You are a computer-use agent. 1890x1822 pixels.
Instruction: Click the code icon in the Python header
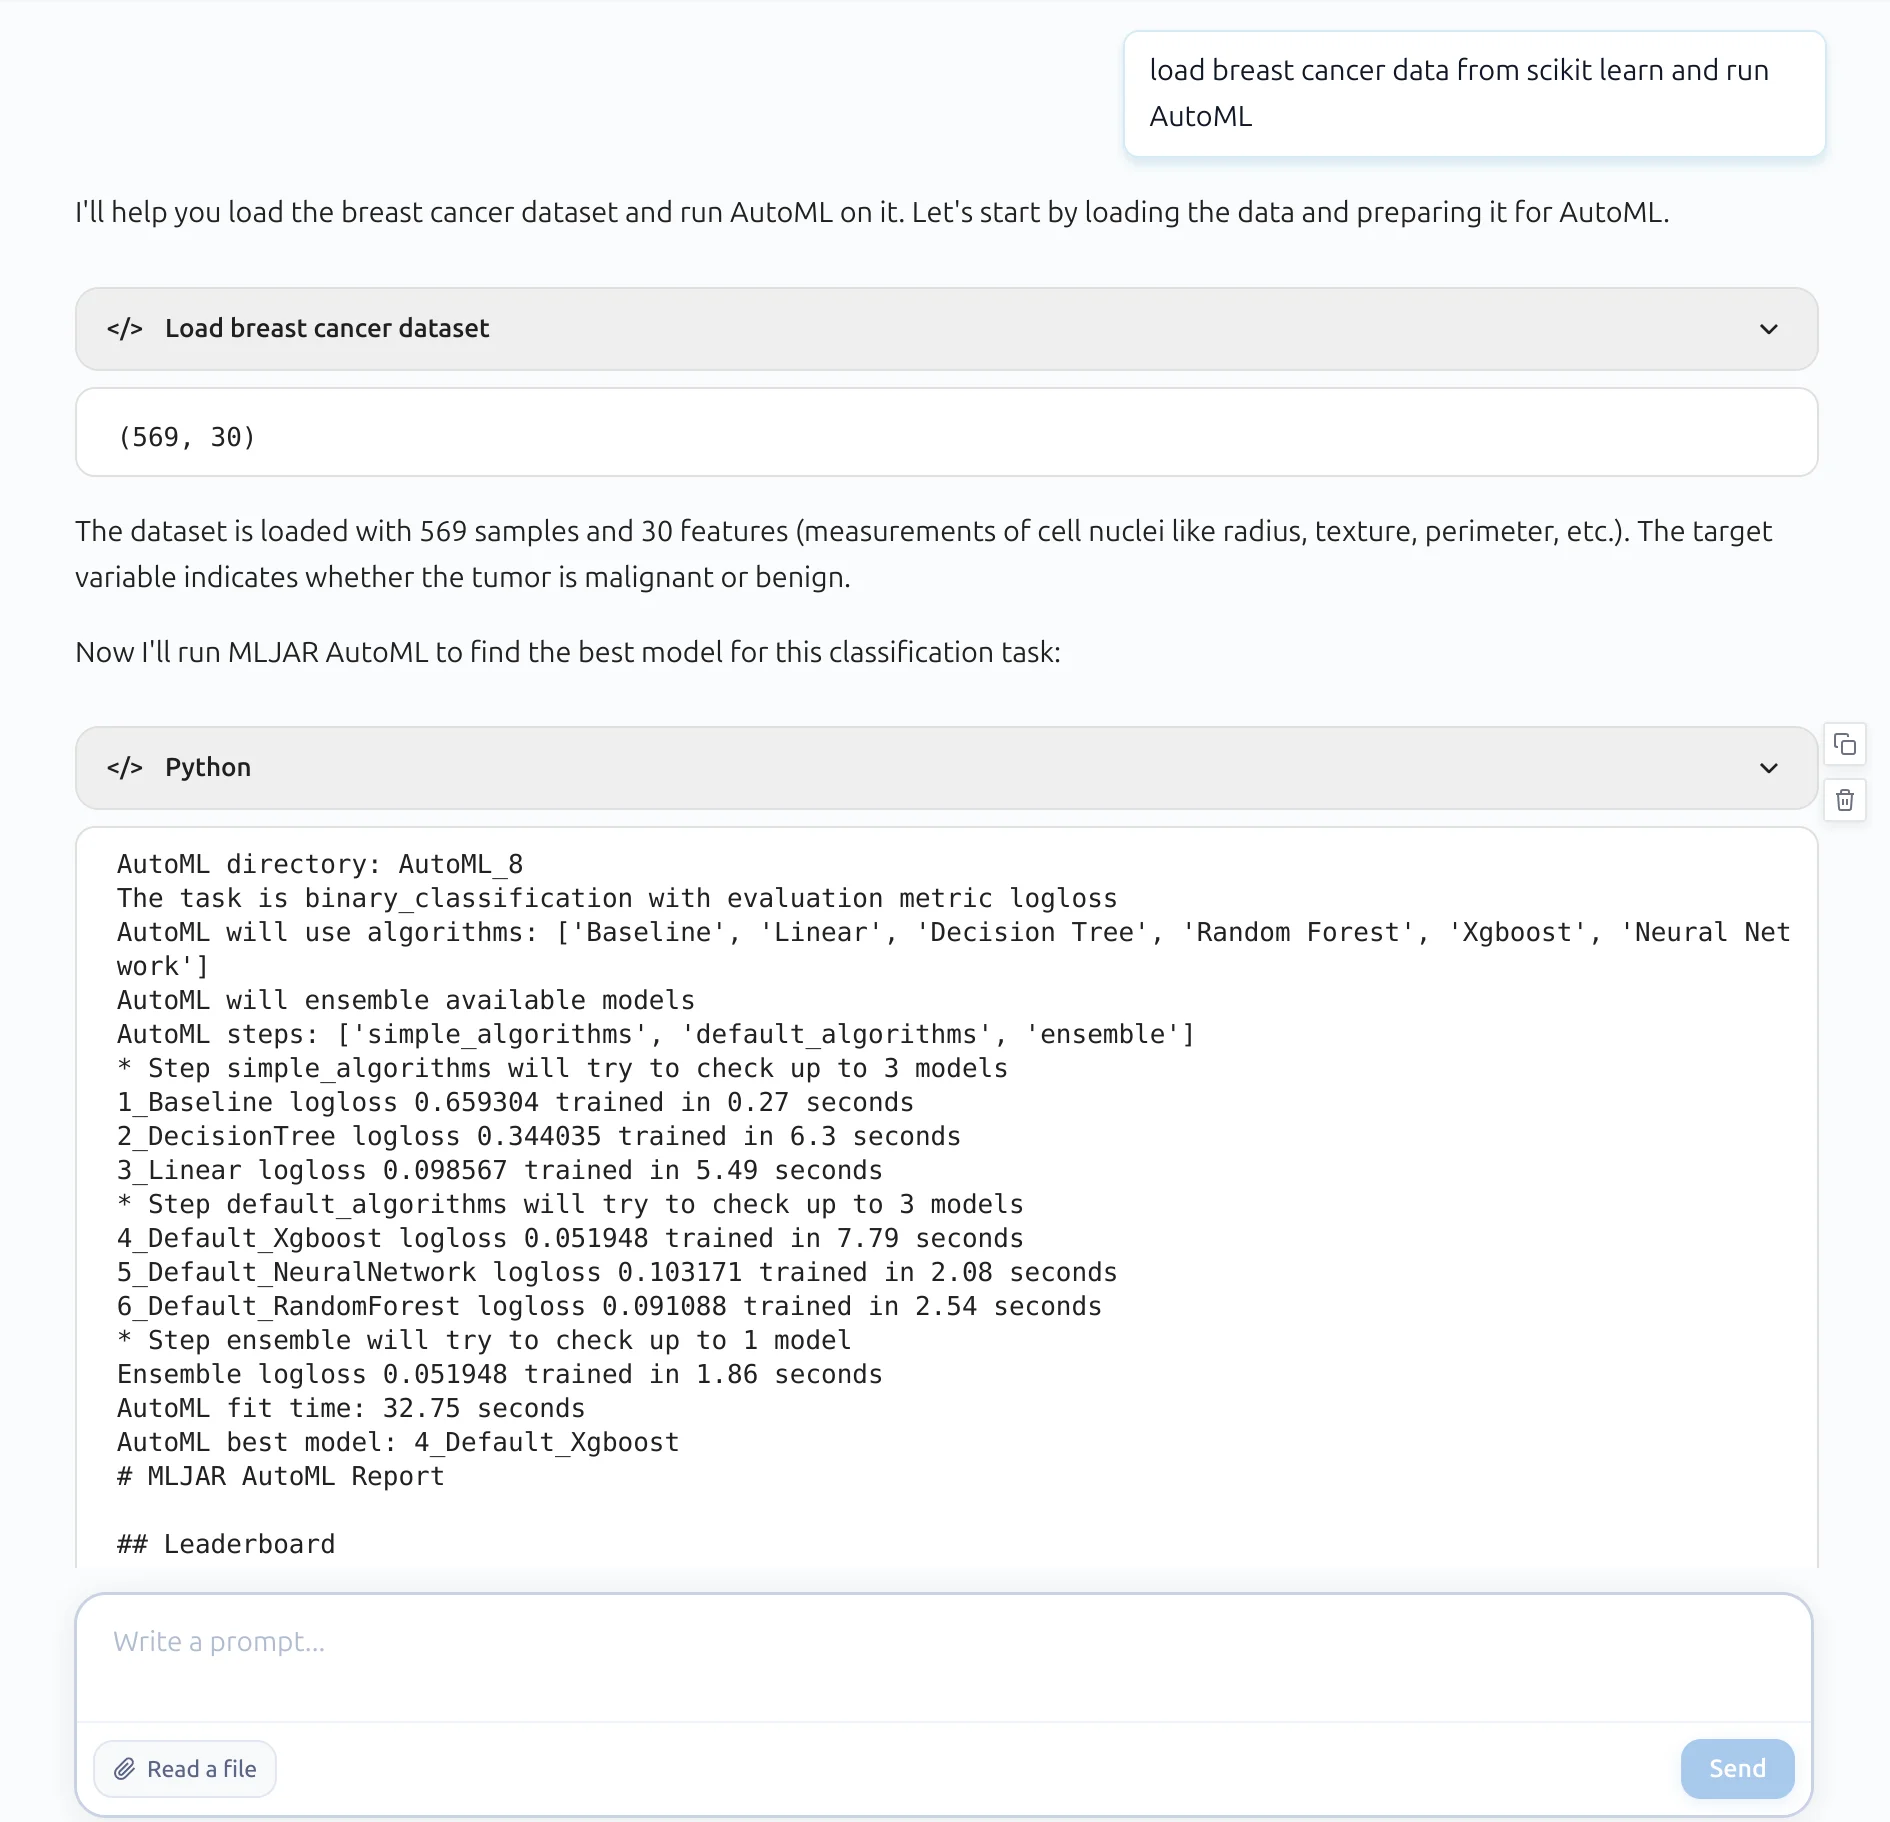coord(125,768)
